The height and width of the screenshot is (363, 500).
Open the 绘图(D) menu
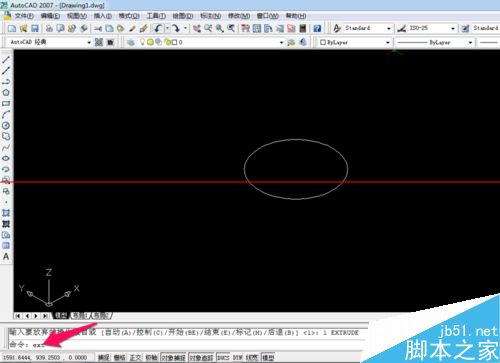click(x=183, y=16)
